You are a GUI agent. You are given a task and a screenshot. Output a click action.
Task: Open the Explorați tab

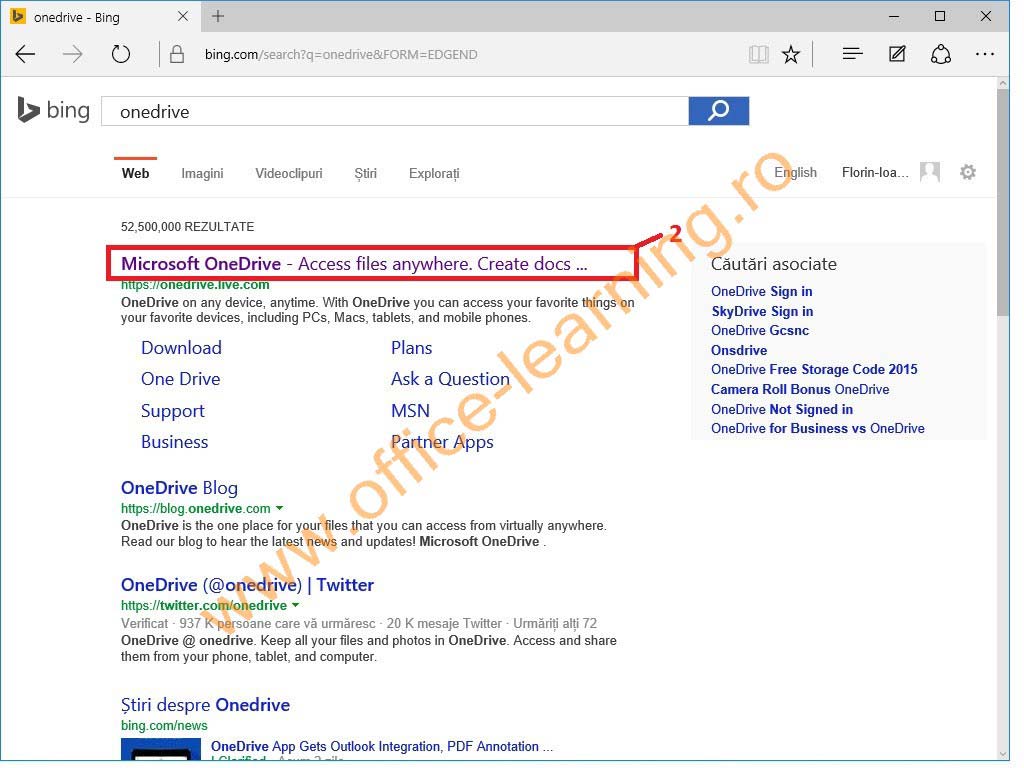(434, 174)
